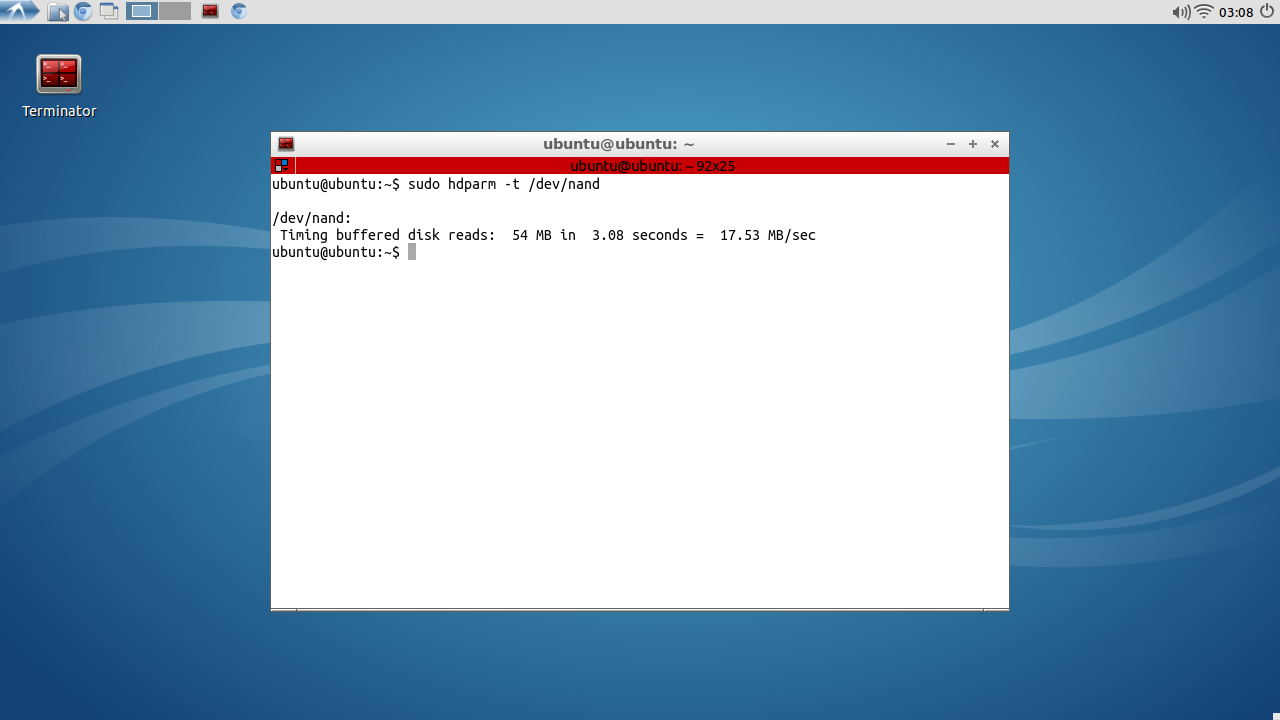Click the show desktop panel icon
The image size is (1280, 720).
[x=109, y=12]
